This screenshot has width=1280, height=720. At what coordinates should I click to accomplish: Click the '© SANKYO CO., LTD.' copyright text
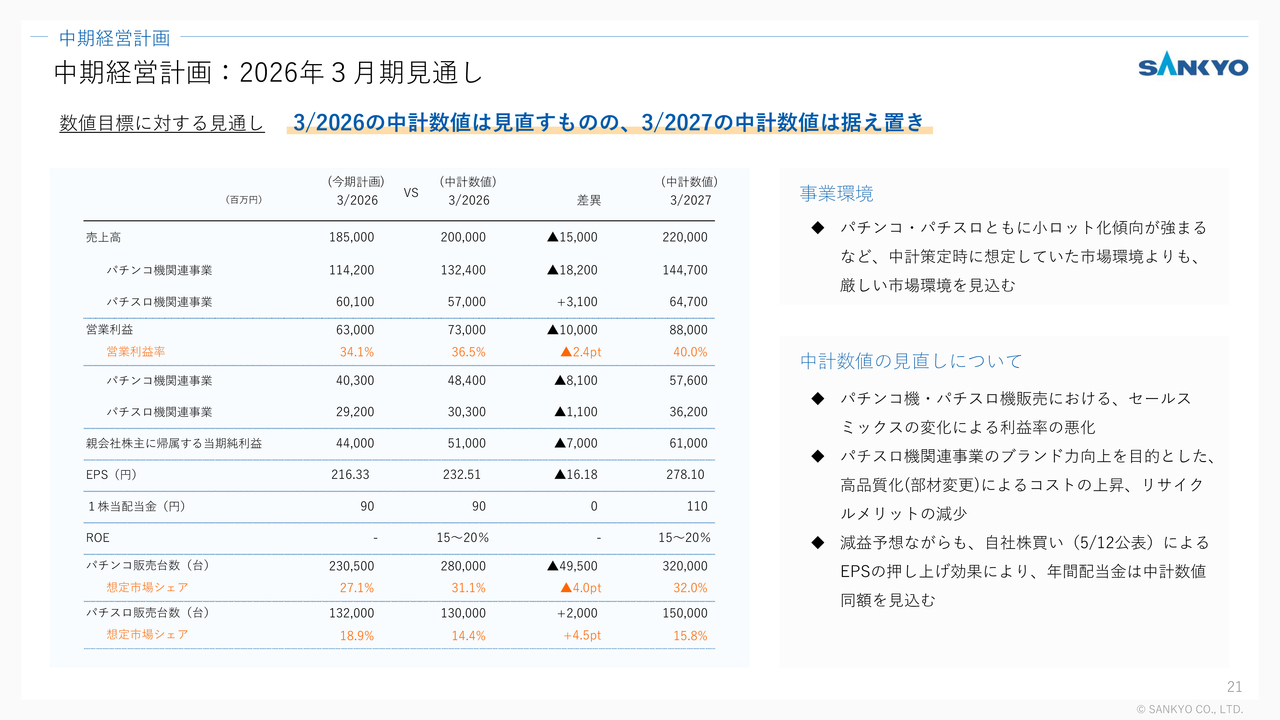pyautogui.click(x=1190, y=709)
